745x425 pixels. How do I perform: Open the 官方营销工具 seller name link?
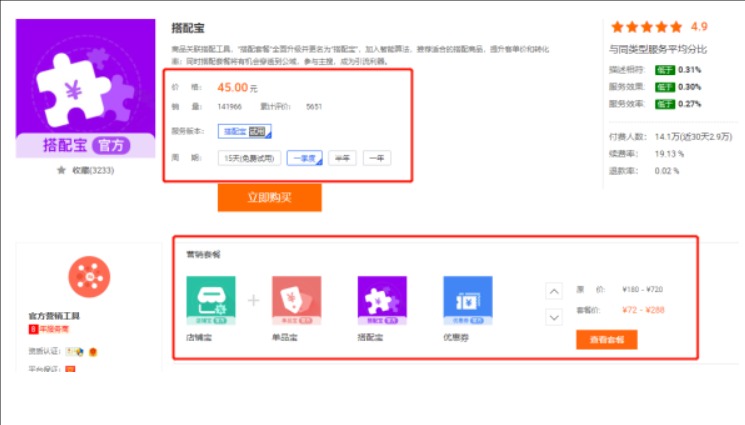pyautogui.click(x=54, y=316)
